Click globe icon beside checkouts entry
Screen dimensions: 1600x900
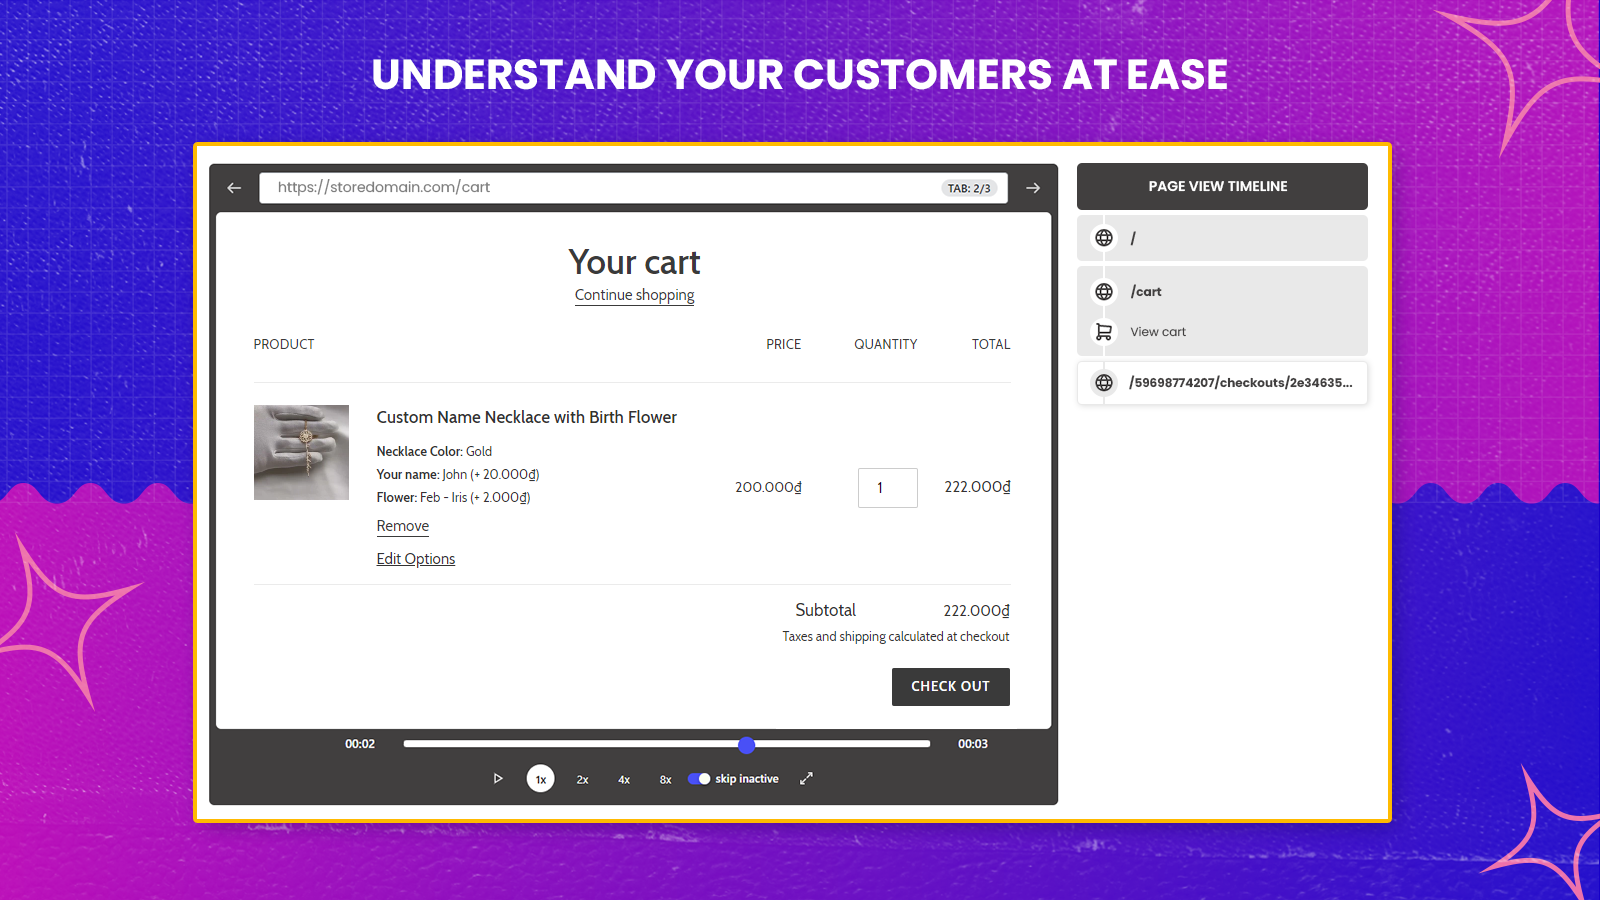click(x=1104, y=383)
